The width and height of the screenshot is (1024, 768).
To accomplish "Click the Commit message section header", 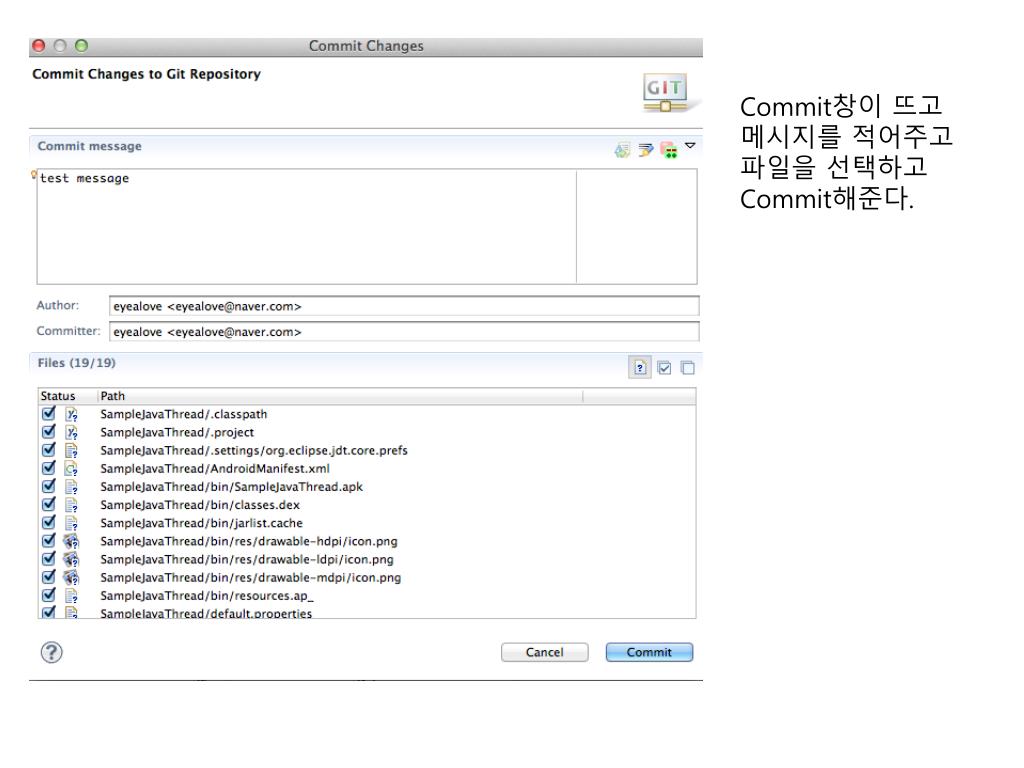I will pyautogui.click(x=89, y=146).
